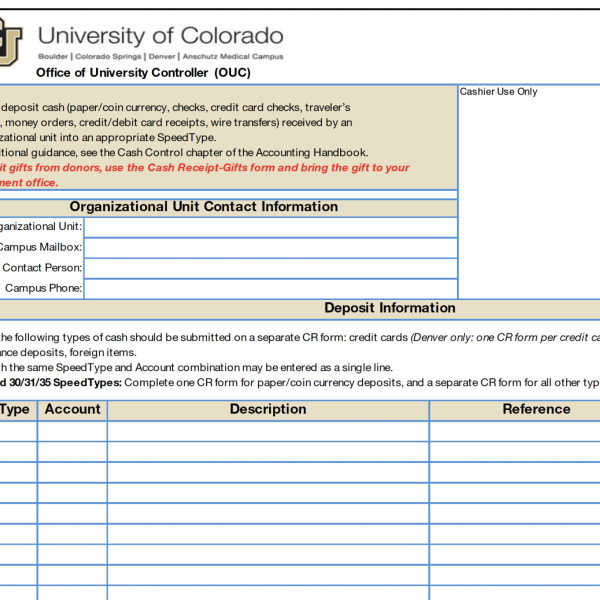
Task: Click the first Description cell in the table
Action: point(268,431)
